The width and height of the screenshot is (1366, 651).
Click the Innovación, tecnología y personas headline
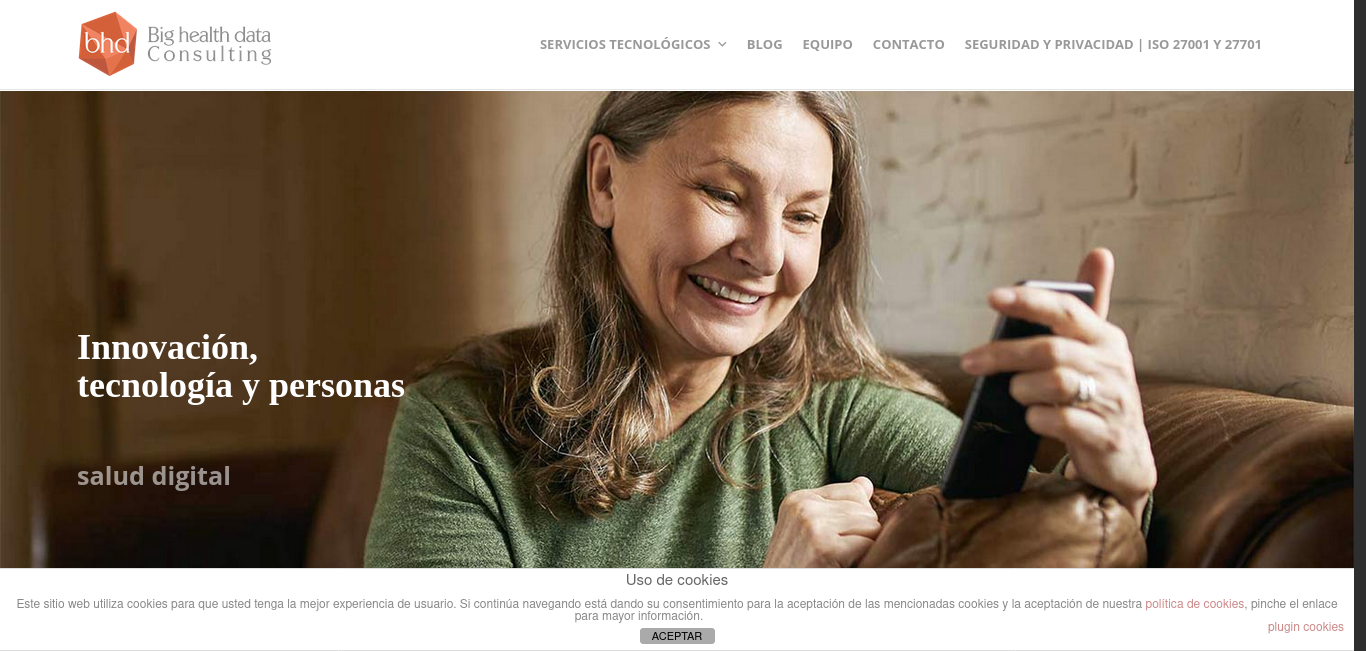click(x=241, y=366)
